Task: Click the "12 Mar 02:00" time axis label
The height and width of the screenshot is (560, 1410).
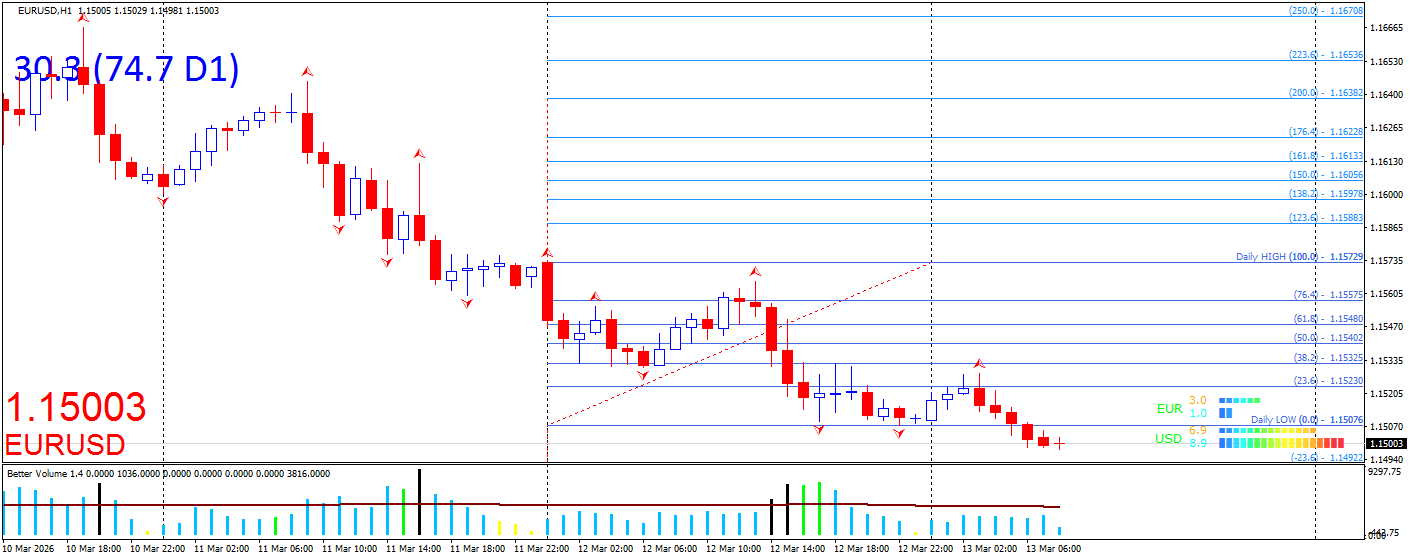Action: tap(605, 549)
